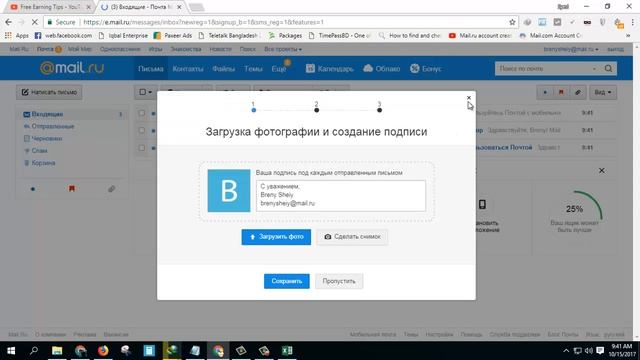640x360 pixels.
Task: Click the mail search field
Action: [x=543, y=69]
